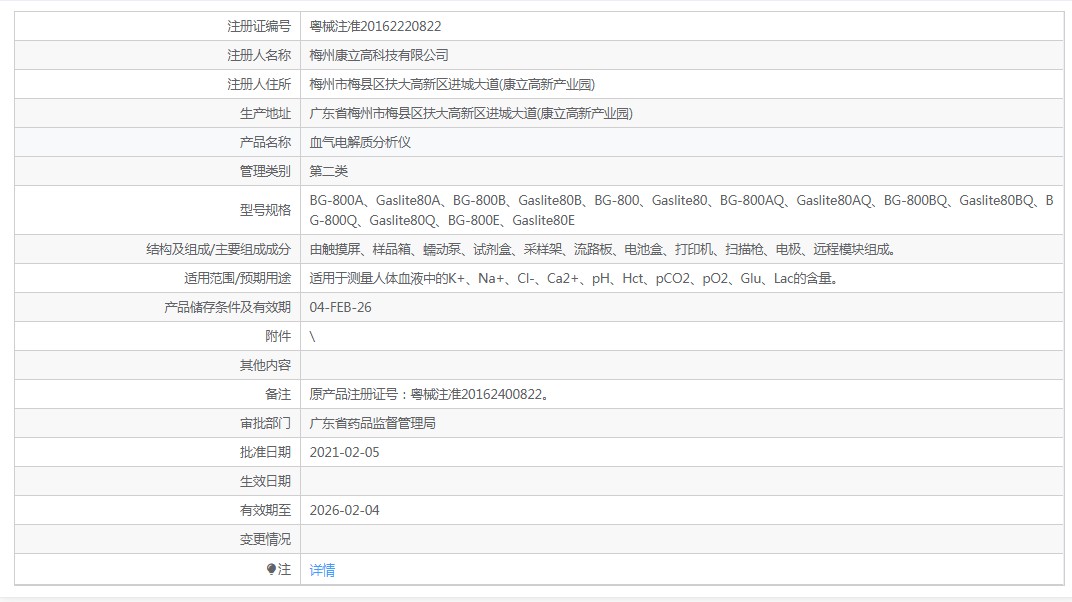1072x602 pixels.
Task: Click the 结构及组成/主要组成成分 label
Action: (218, 249)
